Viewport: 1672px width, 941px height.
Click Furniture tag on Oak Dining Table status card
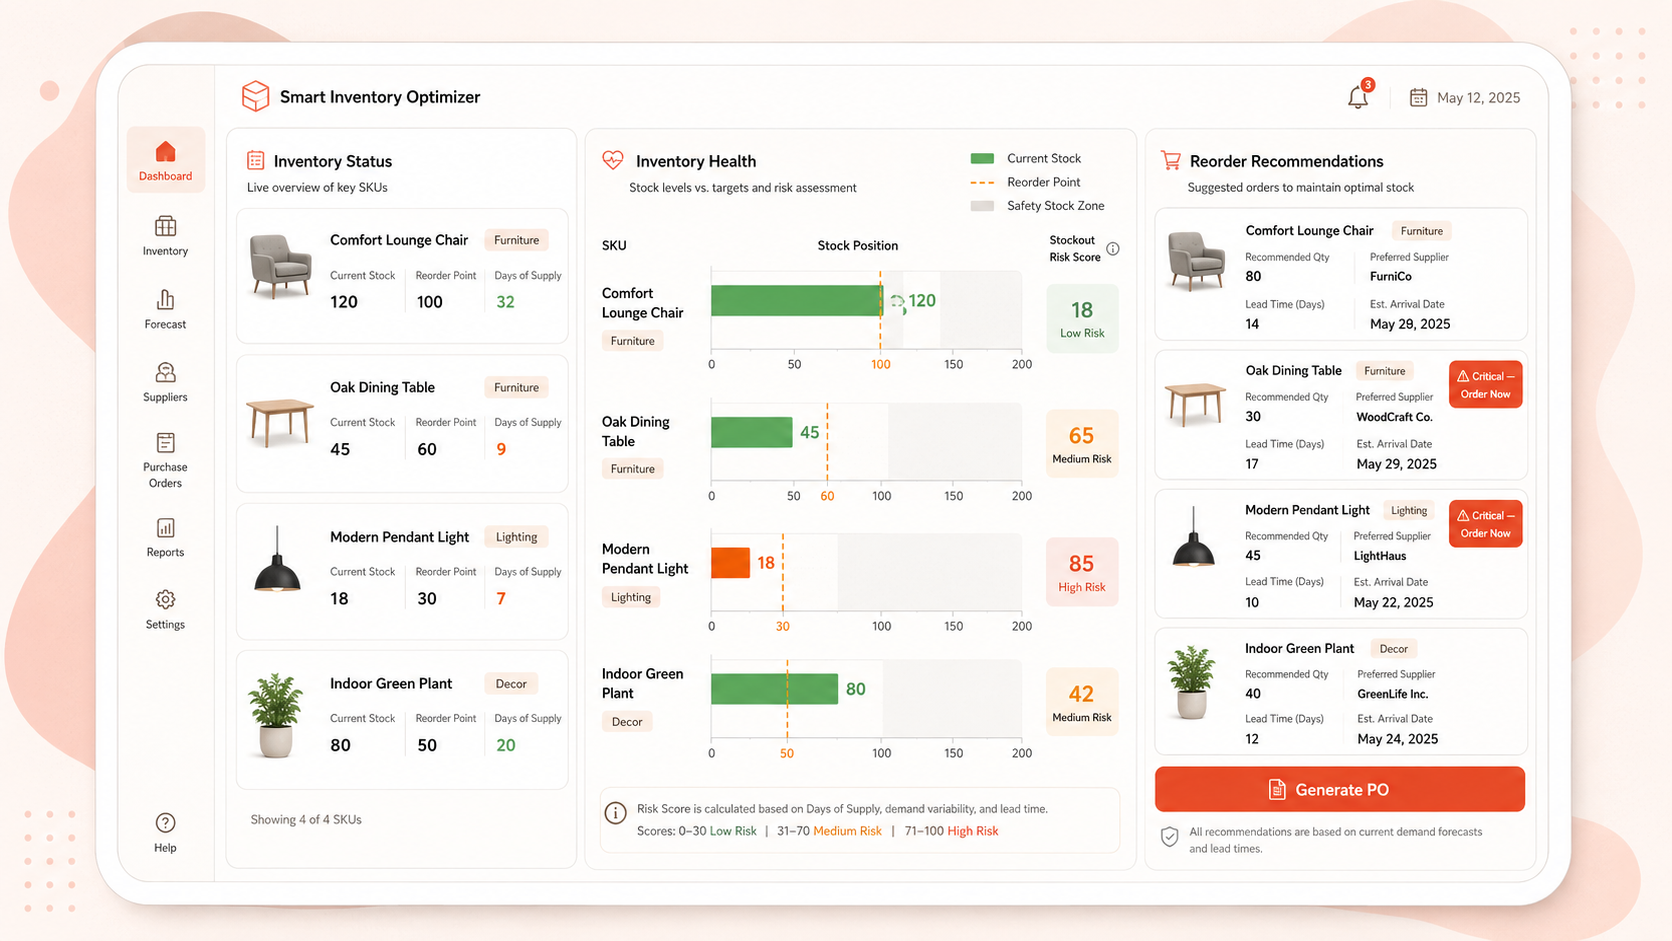tap(516, 387)
